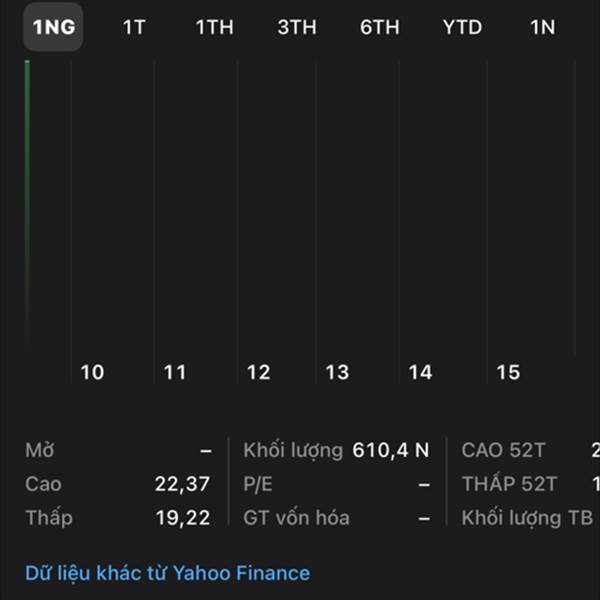Click the 15 hour marker on chart
The image size is (600, 600).
(508, 372)
